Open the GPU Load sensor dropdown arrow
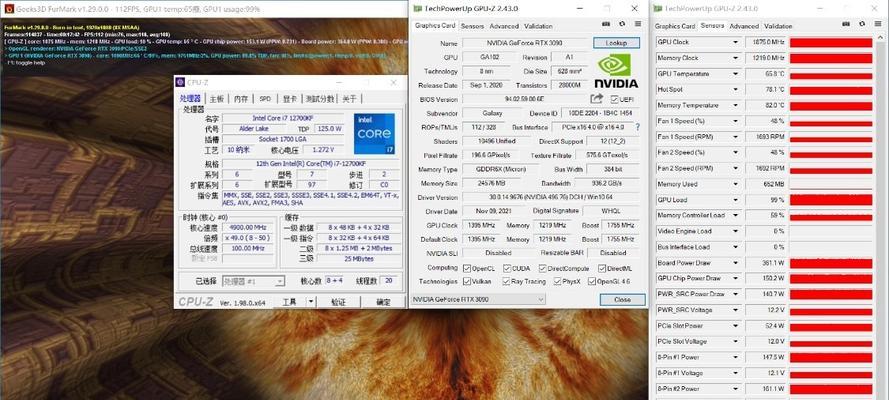Image resolution: width=889 pixels, height=400 pixels. pyautogui.click(x=735, y=200)
